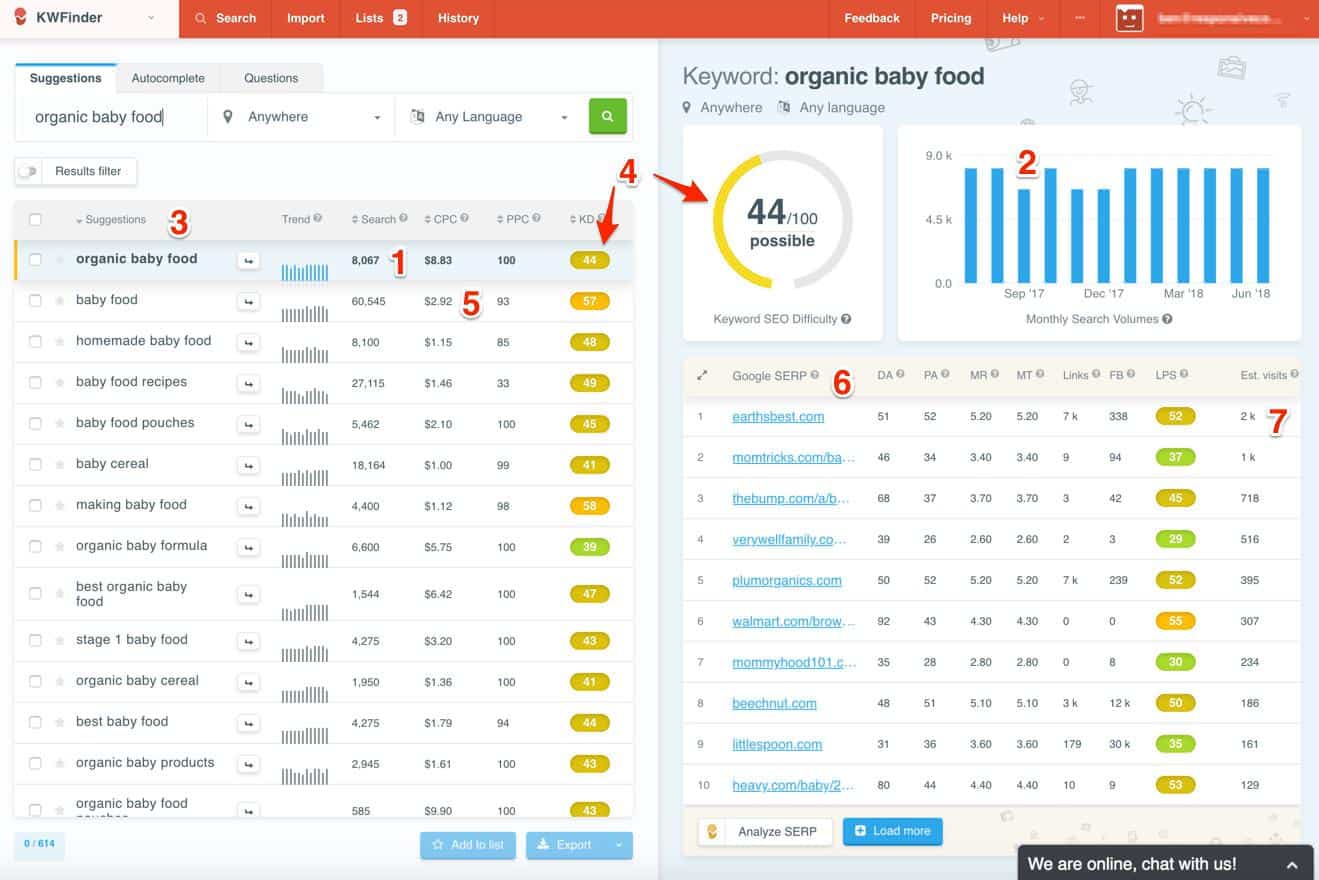Click the Dec '17 bar in volume chart
The width and height of the screenshot is (1319, 880).
click(x=1103, y=236)
